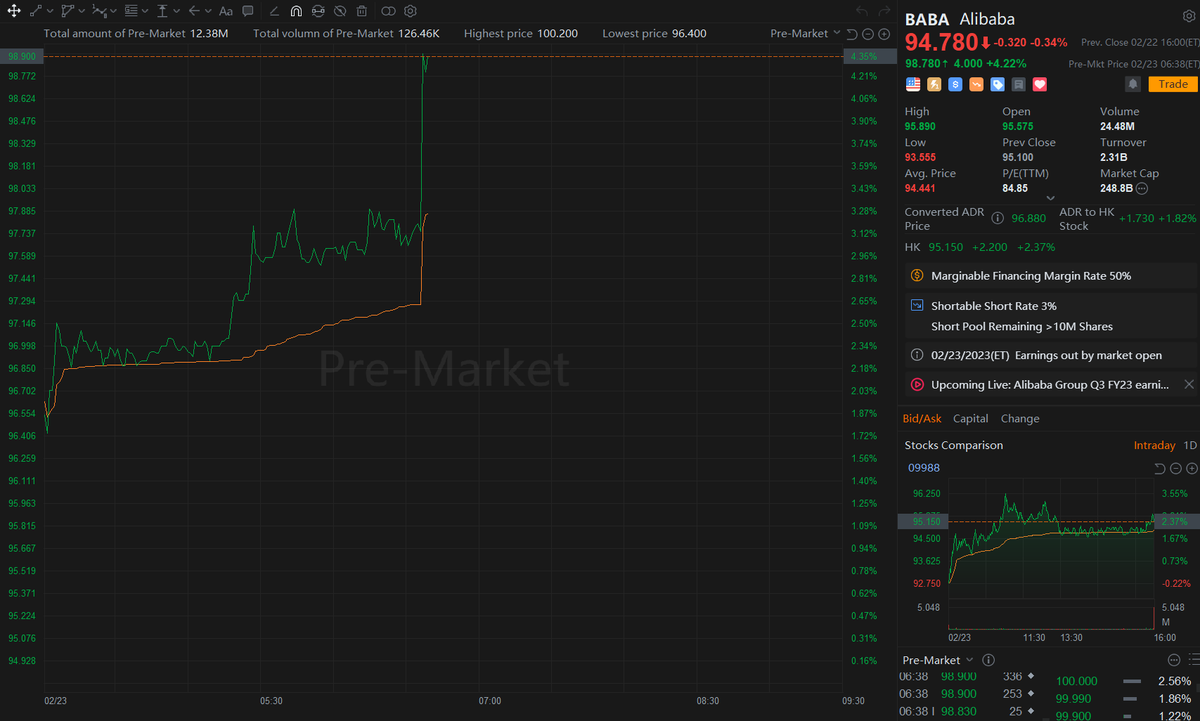Click the blue price tag badge
Image resolution: width=1200 pixels, height=721 pixels.
[997, 85]
